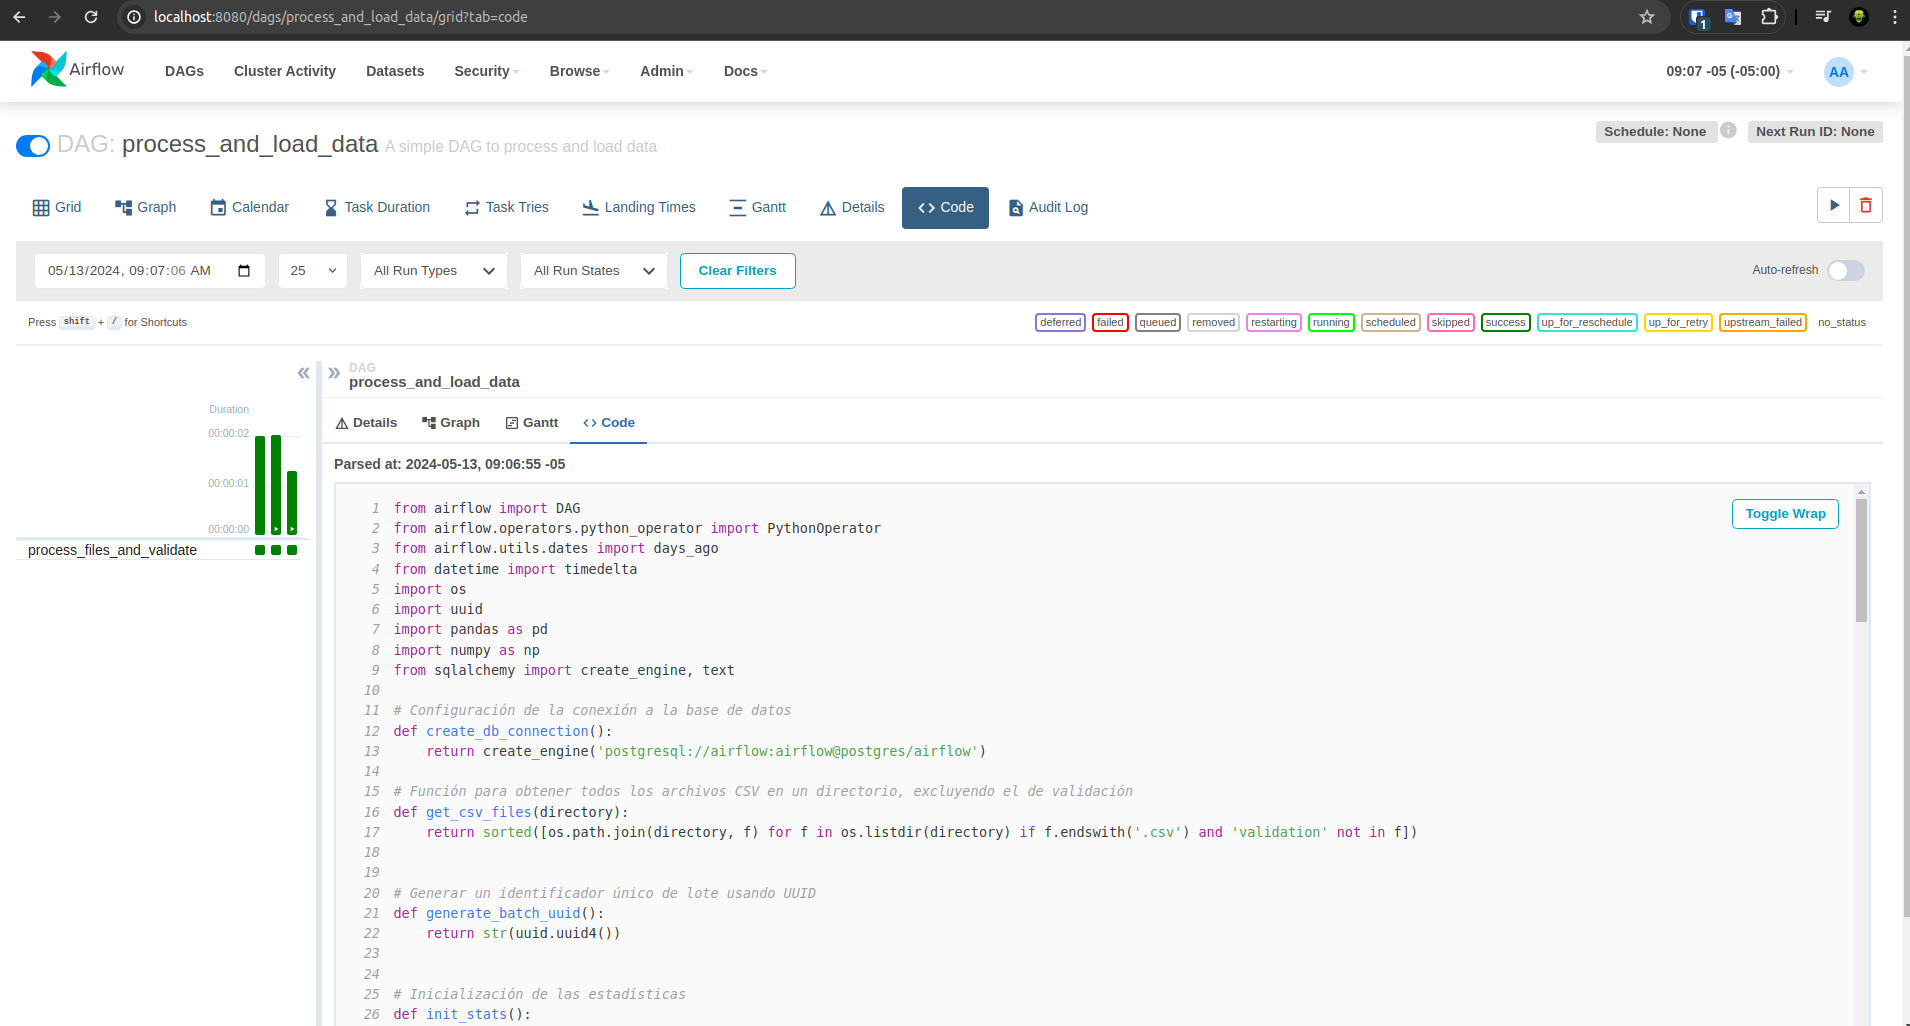Click Toggle Wrap button

coord(1785,514)
